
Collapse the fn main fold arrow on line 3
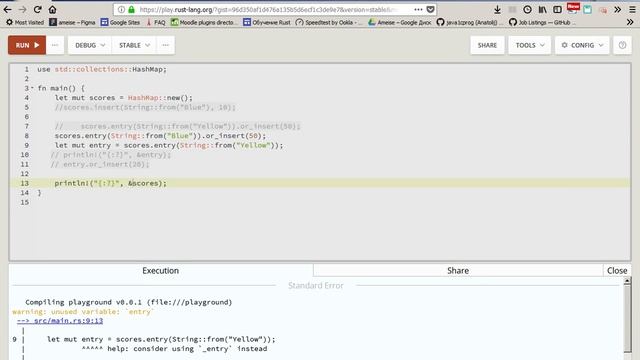pos(33,88)
